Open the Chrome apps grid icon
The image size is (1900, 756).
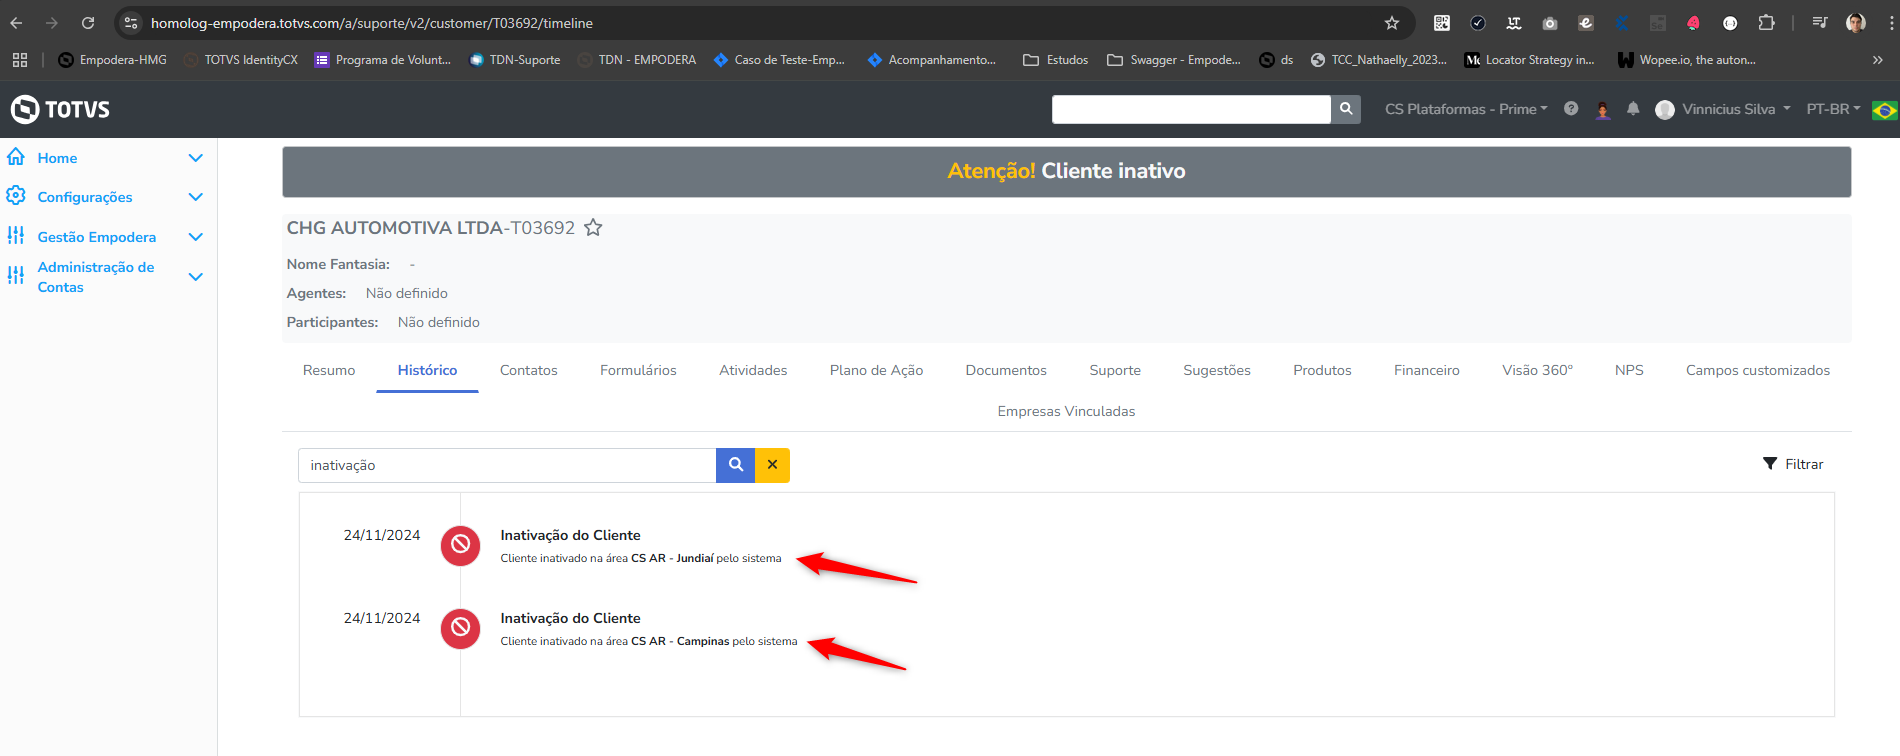20,60
